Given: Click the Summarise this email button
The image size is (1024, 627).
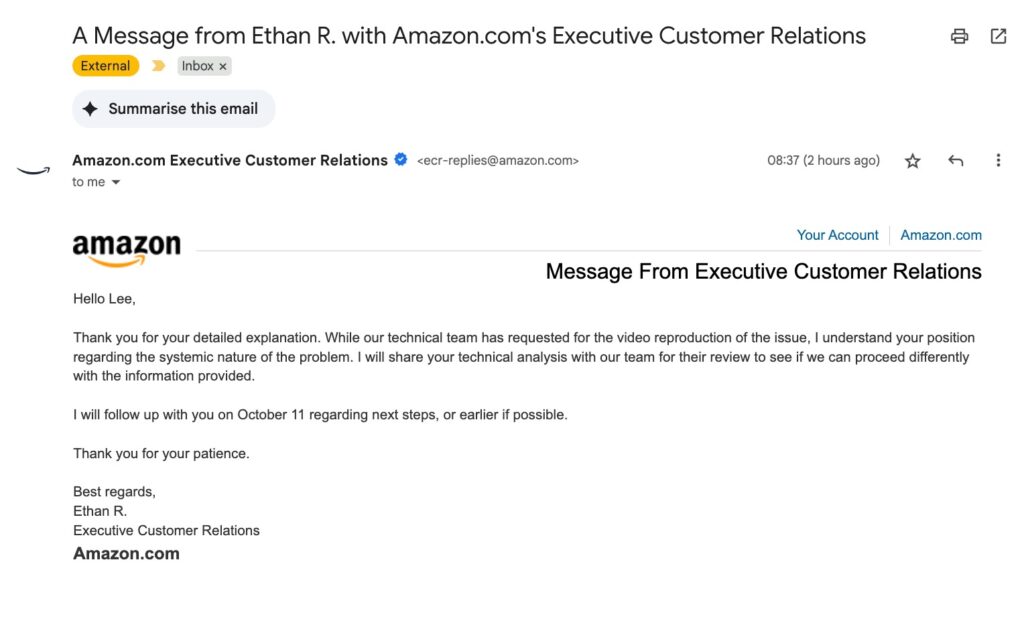Looking at the screenshot, I should click(173, 108).
